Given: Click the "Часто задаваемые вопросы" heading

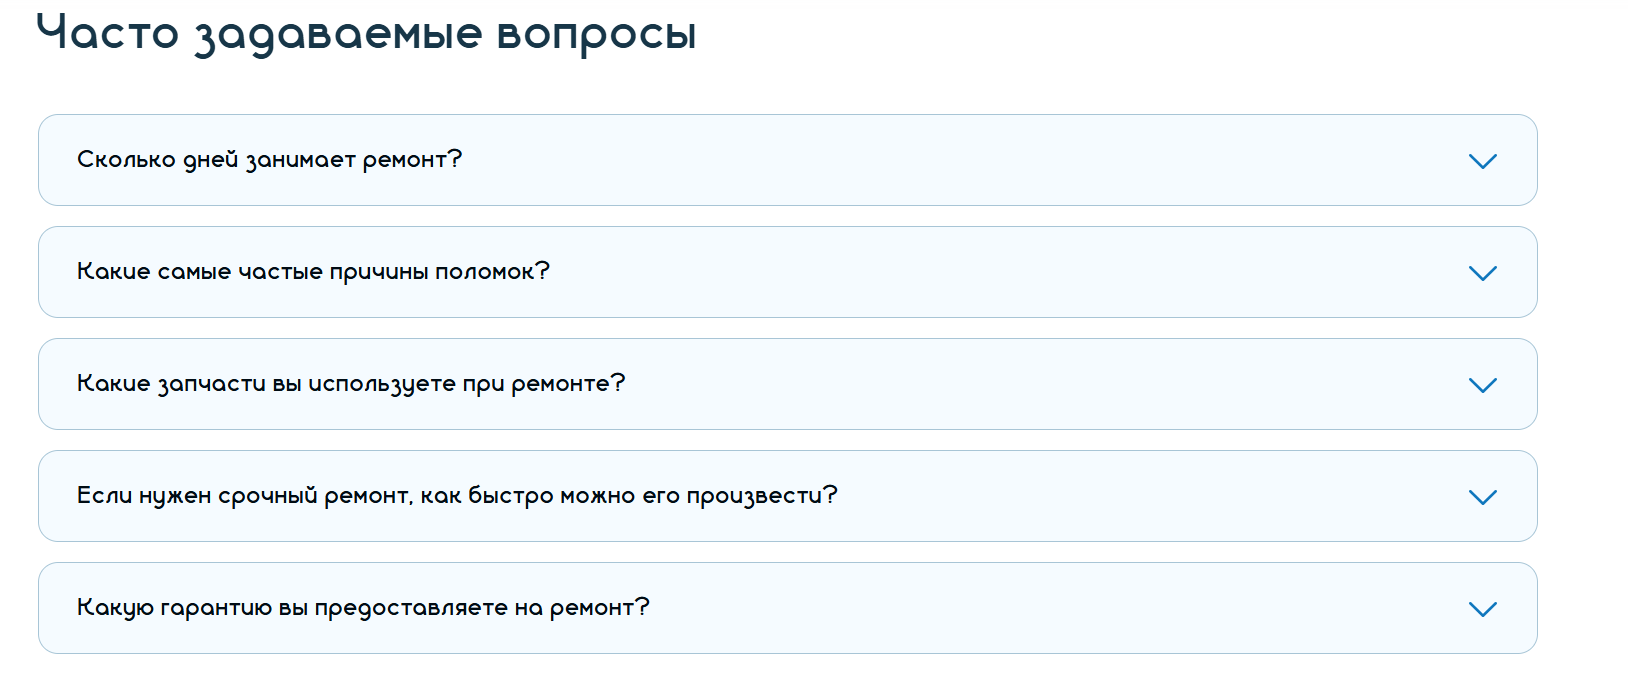Looking at the screenshot, I should point(366,34).
